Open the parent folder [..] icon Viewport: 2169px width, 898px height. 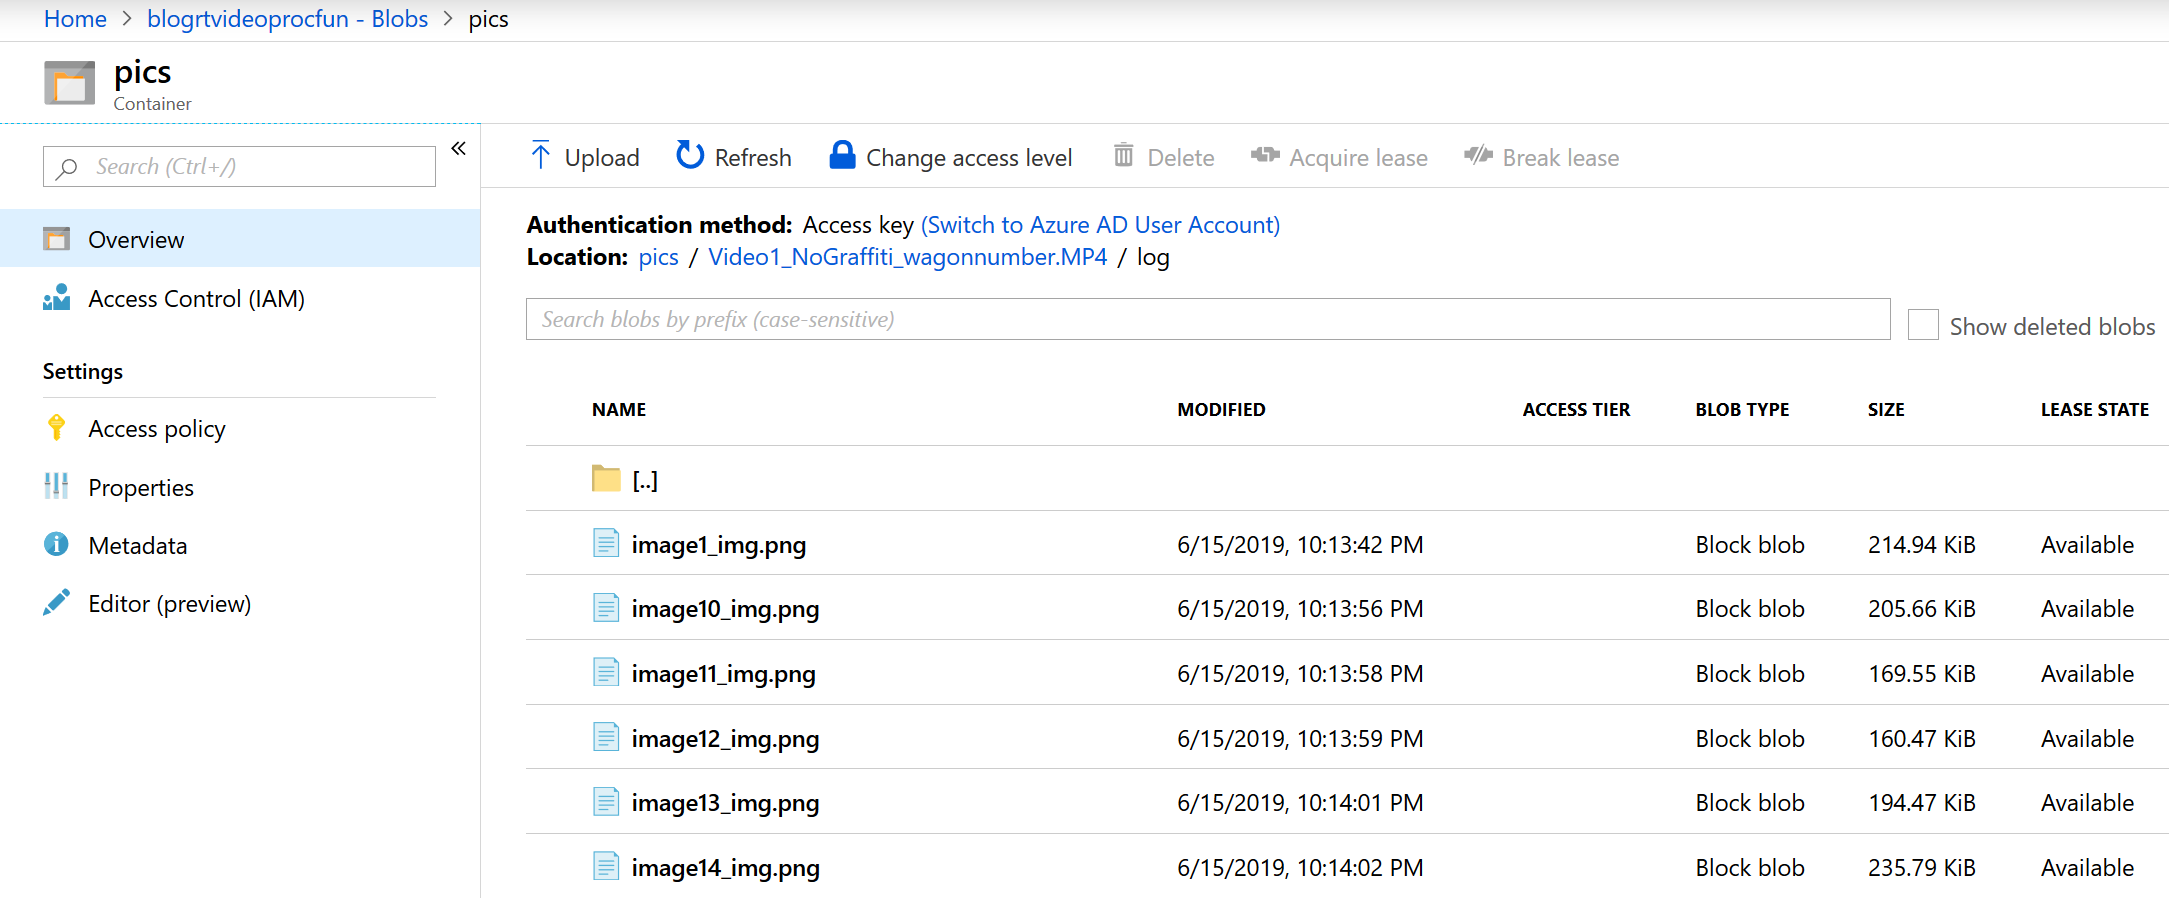pos(606,479)
